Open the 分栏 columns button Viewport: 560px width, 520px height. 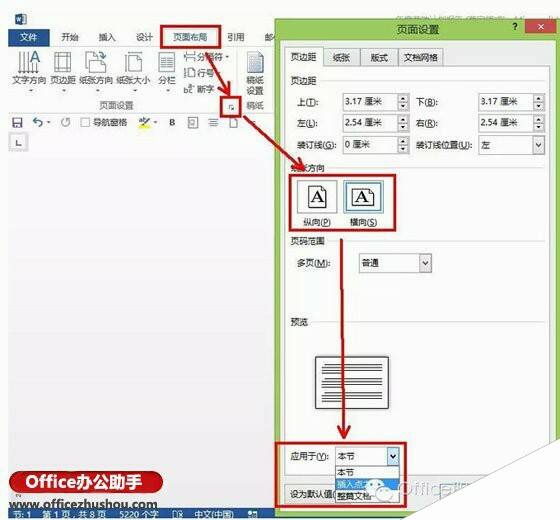click(167, 71)
